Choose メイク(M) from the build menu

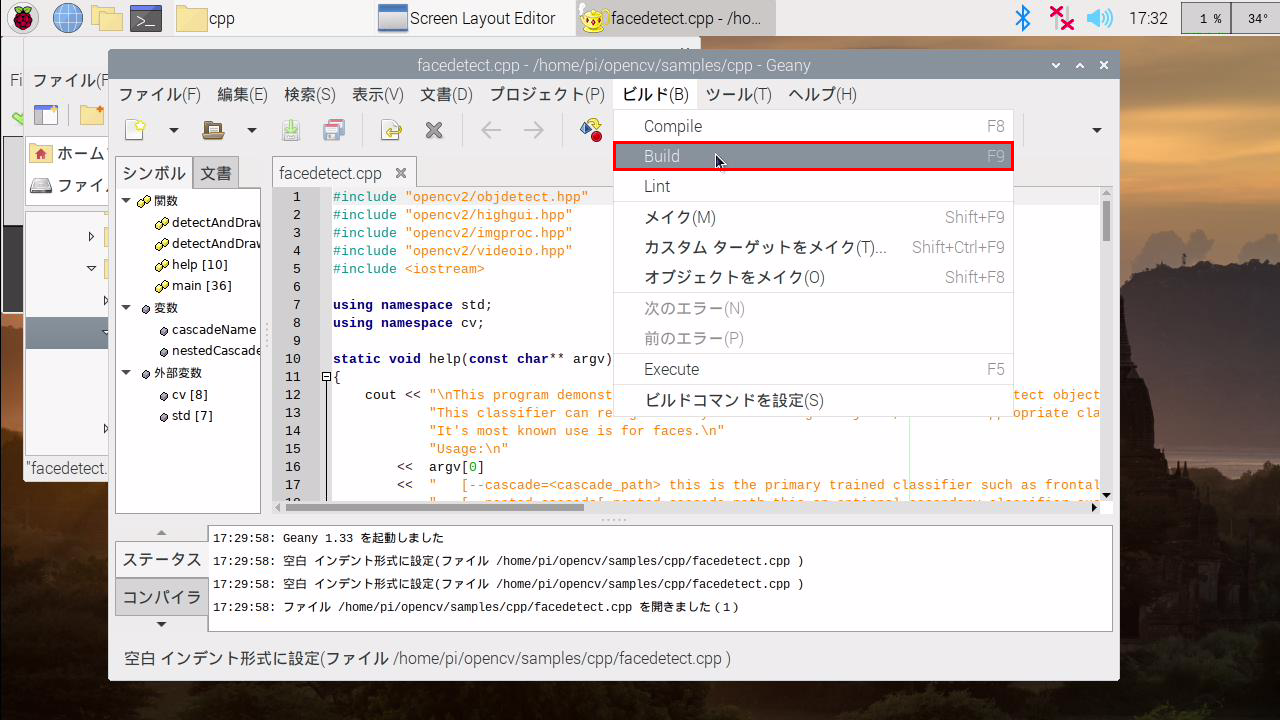coord(813,217)
